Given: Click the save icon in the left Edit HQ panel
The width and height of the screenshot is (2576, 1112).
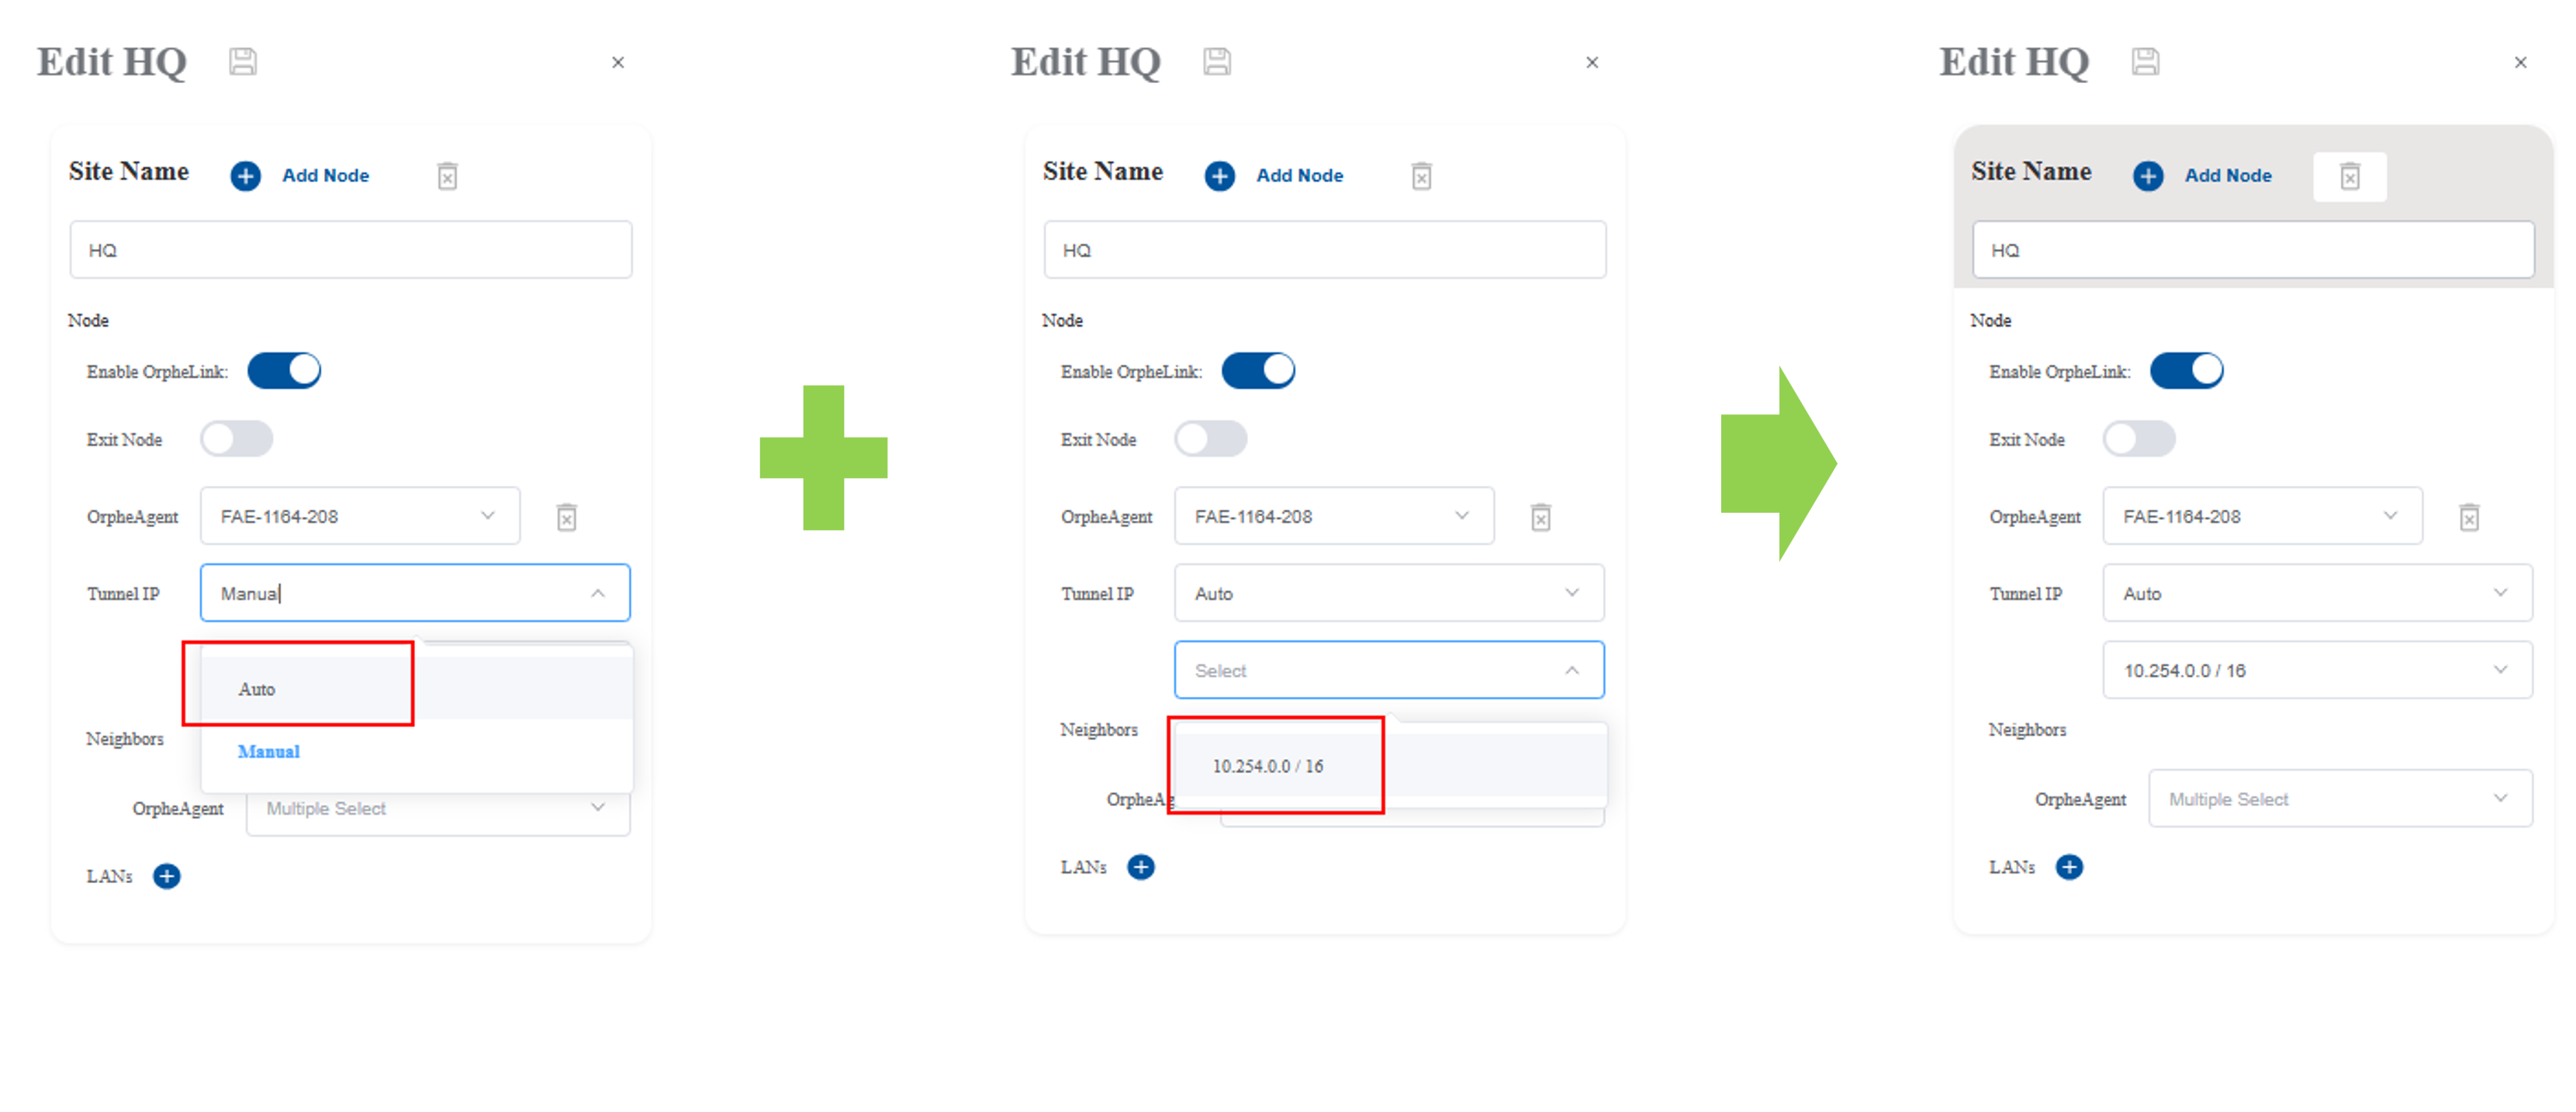Looking at the screenshot, I should tap(243, 62).
